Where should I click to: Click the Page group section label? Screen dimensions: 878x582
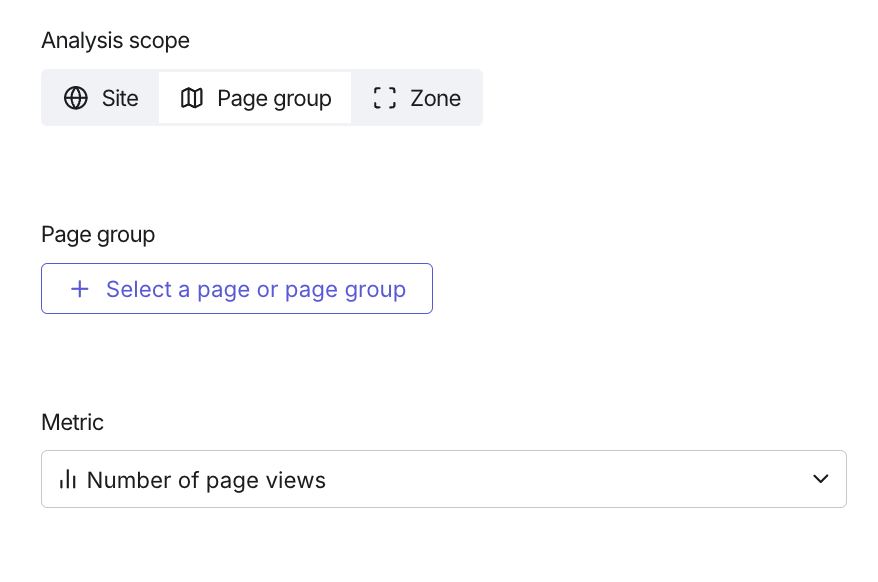click(x=98, y=234)
